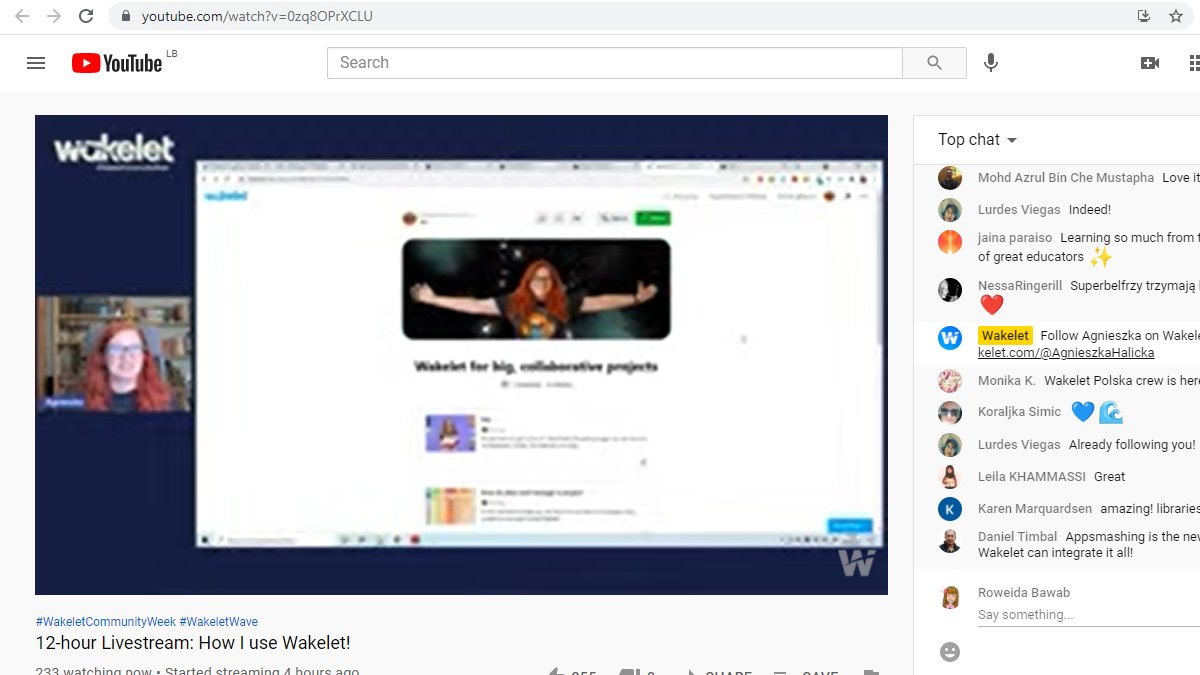1200x675 pixels.
Task: Click Karen Marquardsen 'amazing! libraries' message
Action: [x=1150, y=509]
